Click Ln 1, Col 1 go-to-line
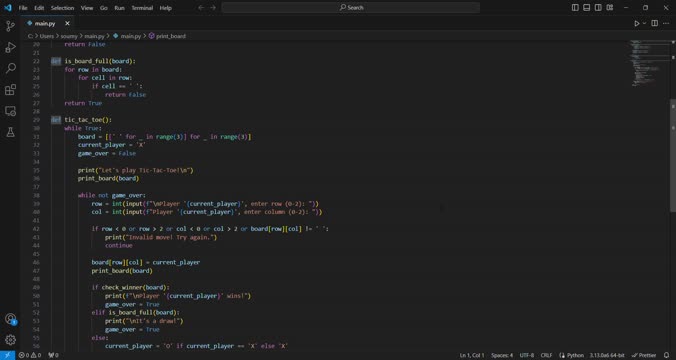Screen dimensions: 676x360 click(472, 355)
